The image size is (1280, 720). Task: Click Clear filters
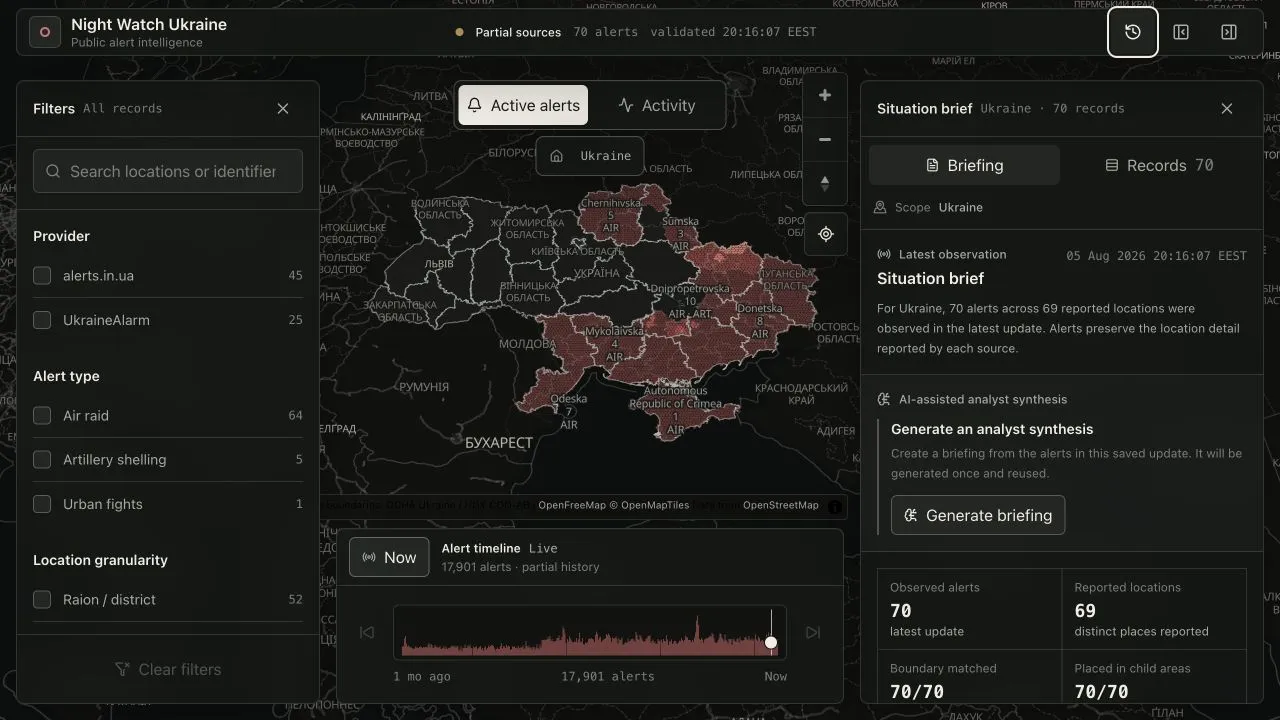[168, 669]
